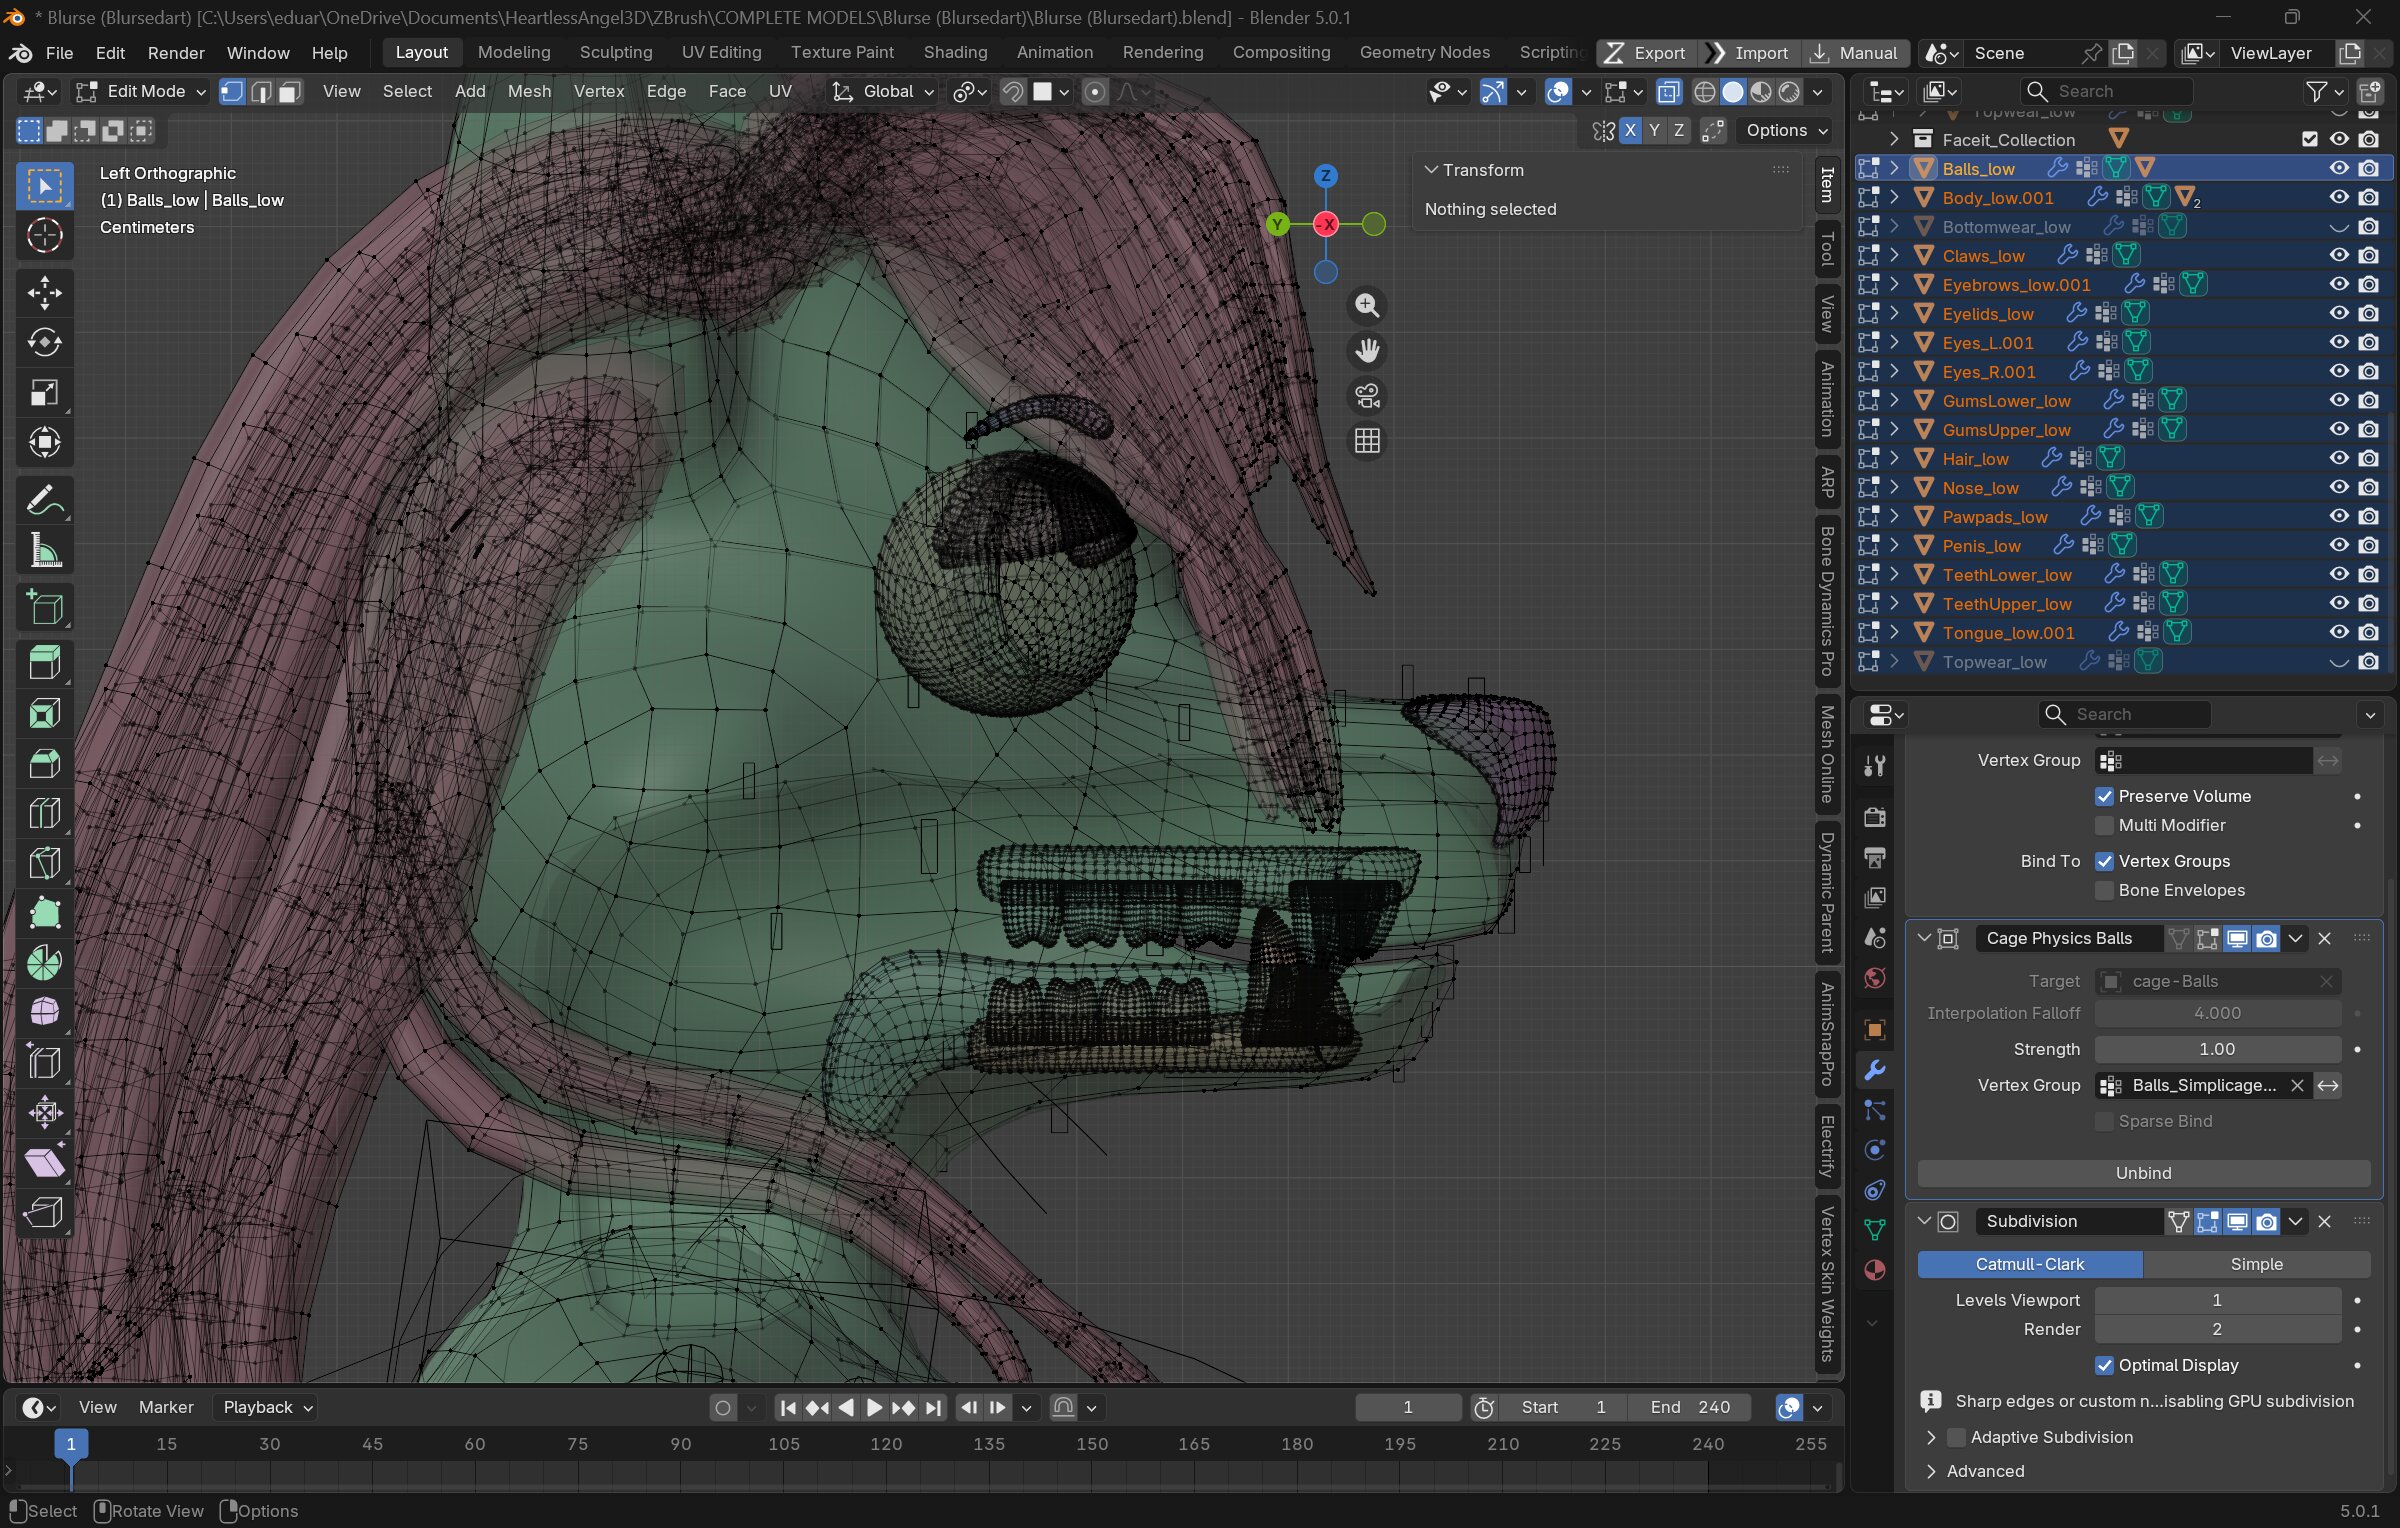
Task: Uncheck Optimal Display checkbox
Action: pos(2104,1365)
